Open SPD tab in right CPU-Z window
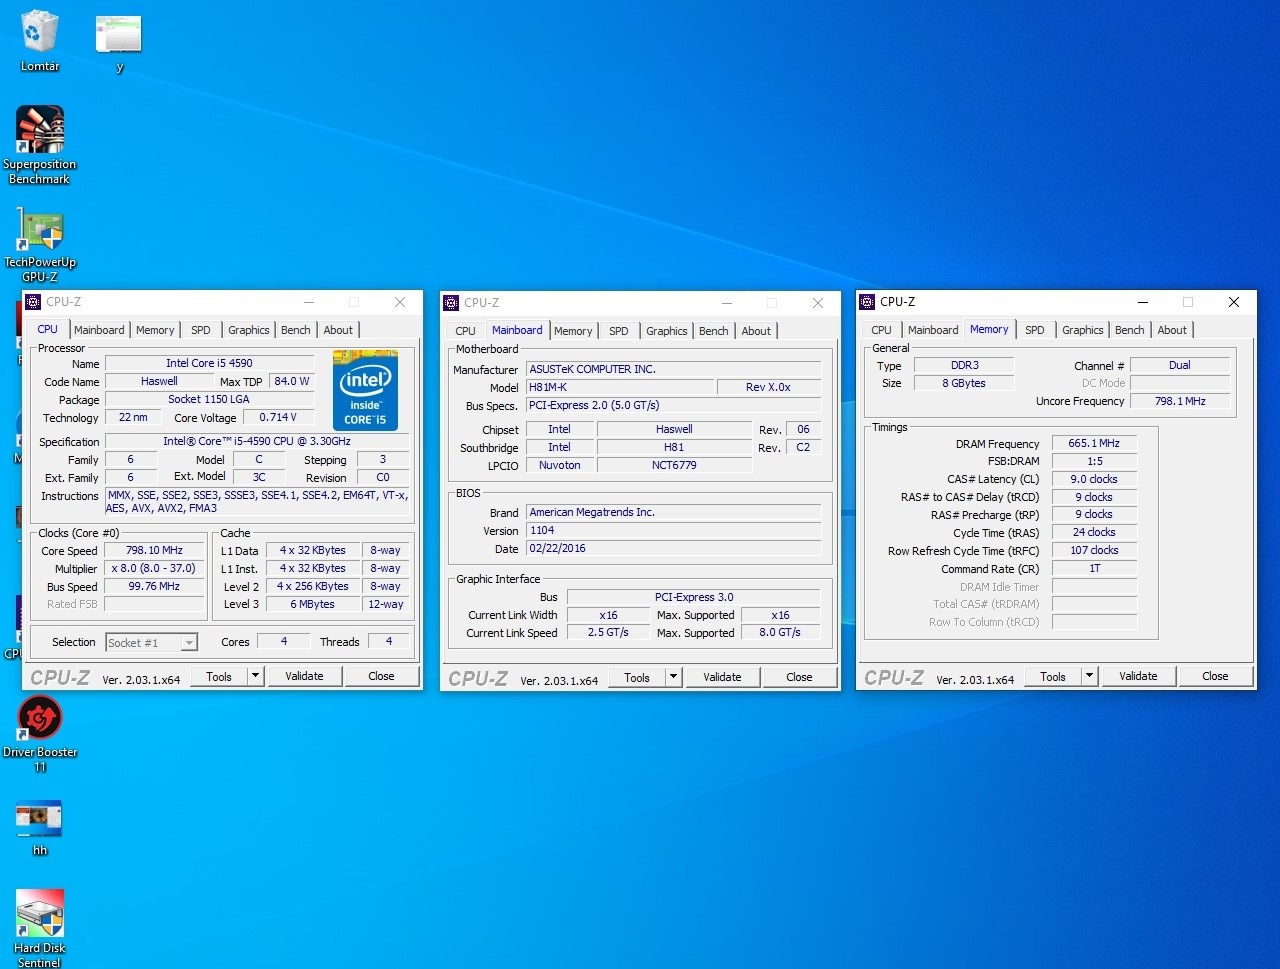This screenshot has height=969, width=1280. (1035, 330)
